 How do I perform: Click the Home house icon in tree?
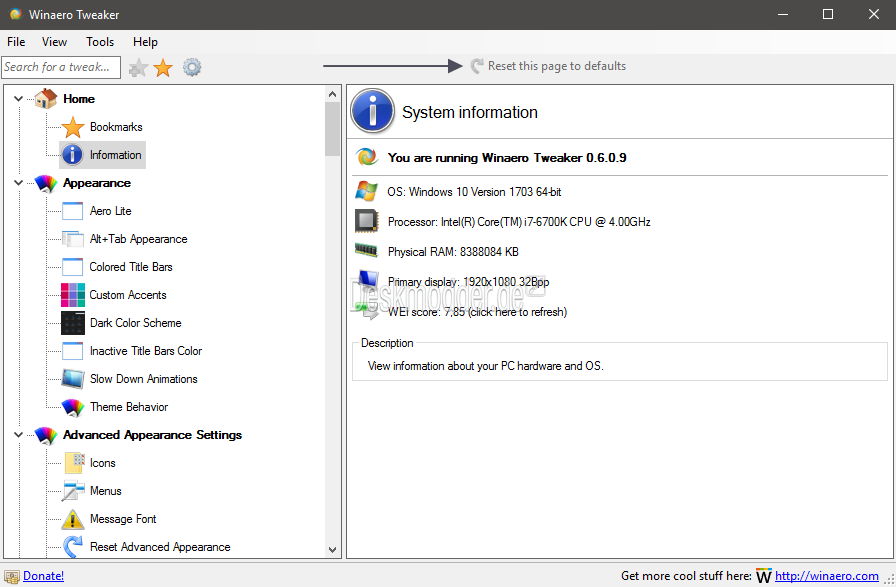coord(46,98)
